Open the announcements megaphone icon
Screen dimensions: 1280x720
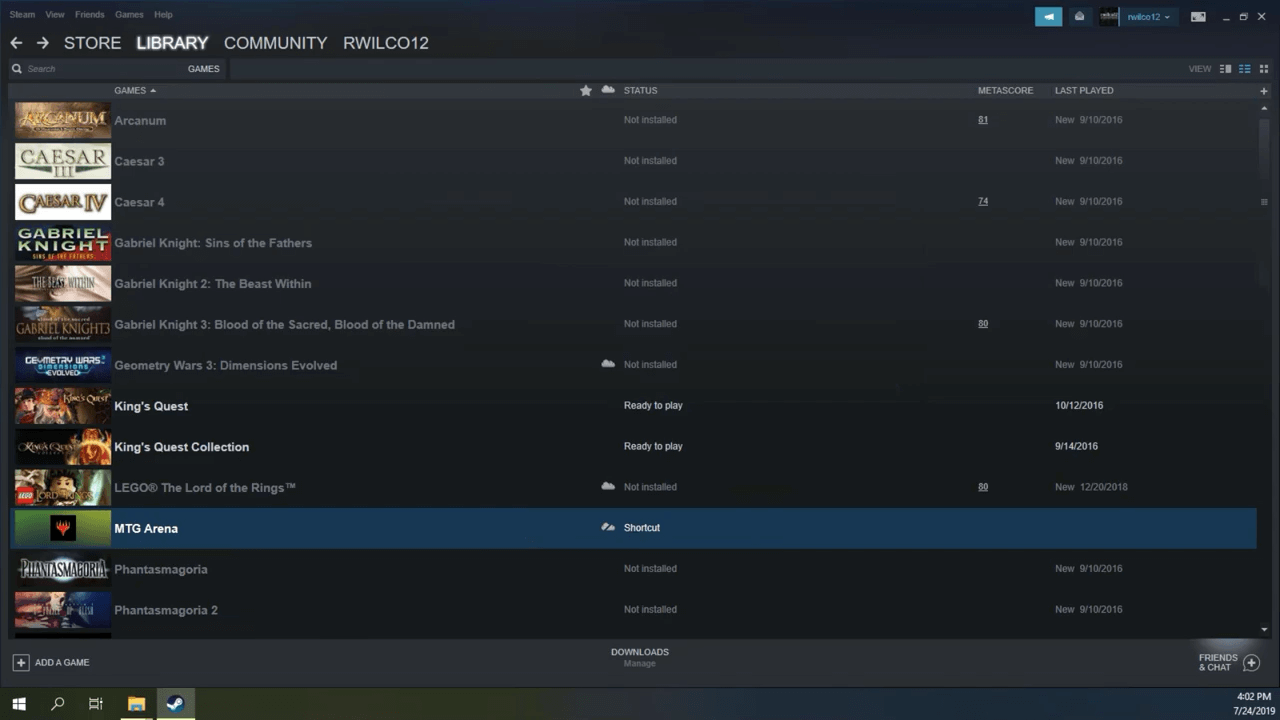click(x=1048, y=16)
